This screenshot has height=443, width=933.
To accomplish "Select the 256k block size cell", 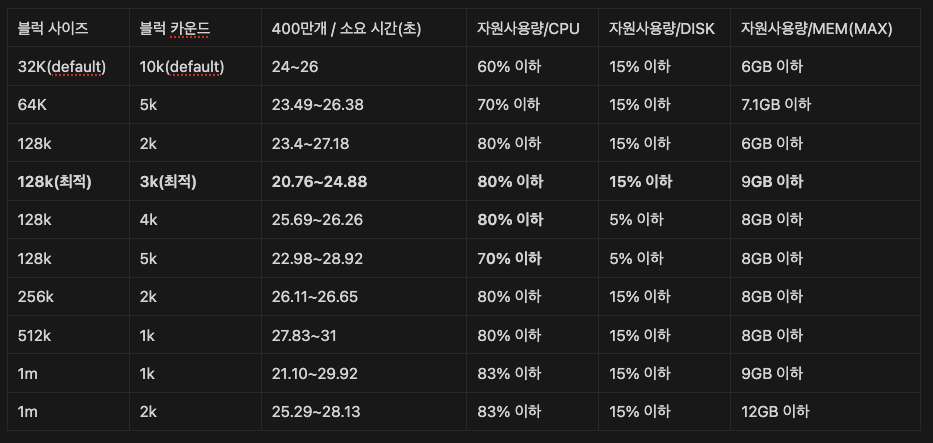I will (68, 297).
